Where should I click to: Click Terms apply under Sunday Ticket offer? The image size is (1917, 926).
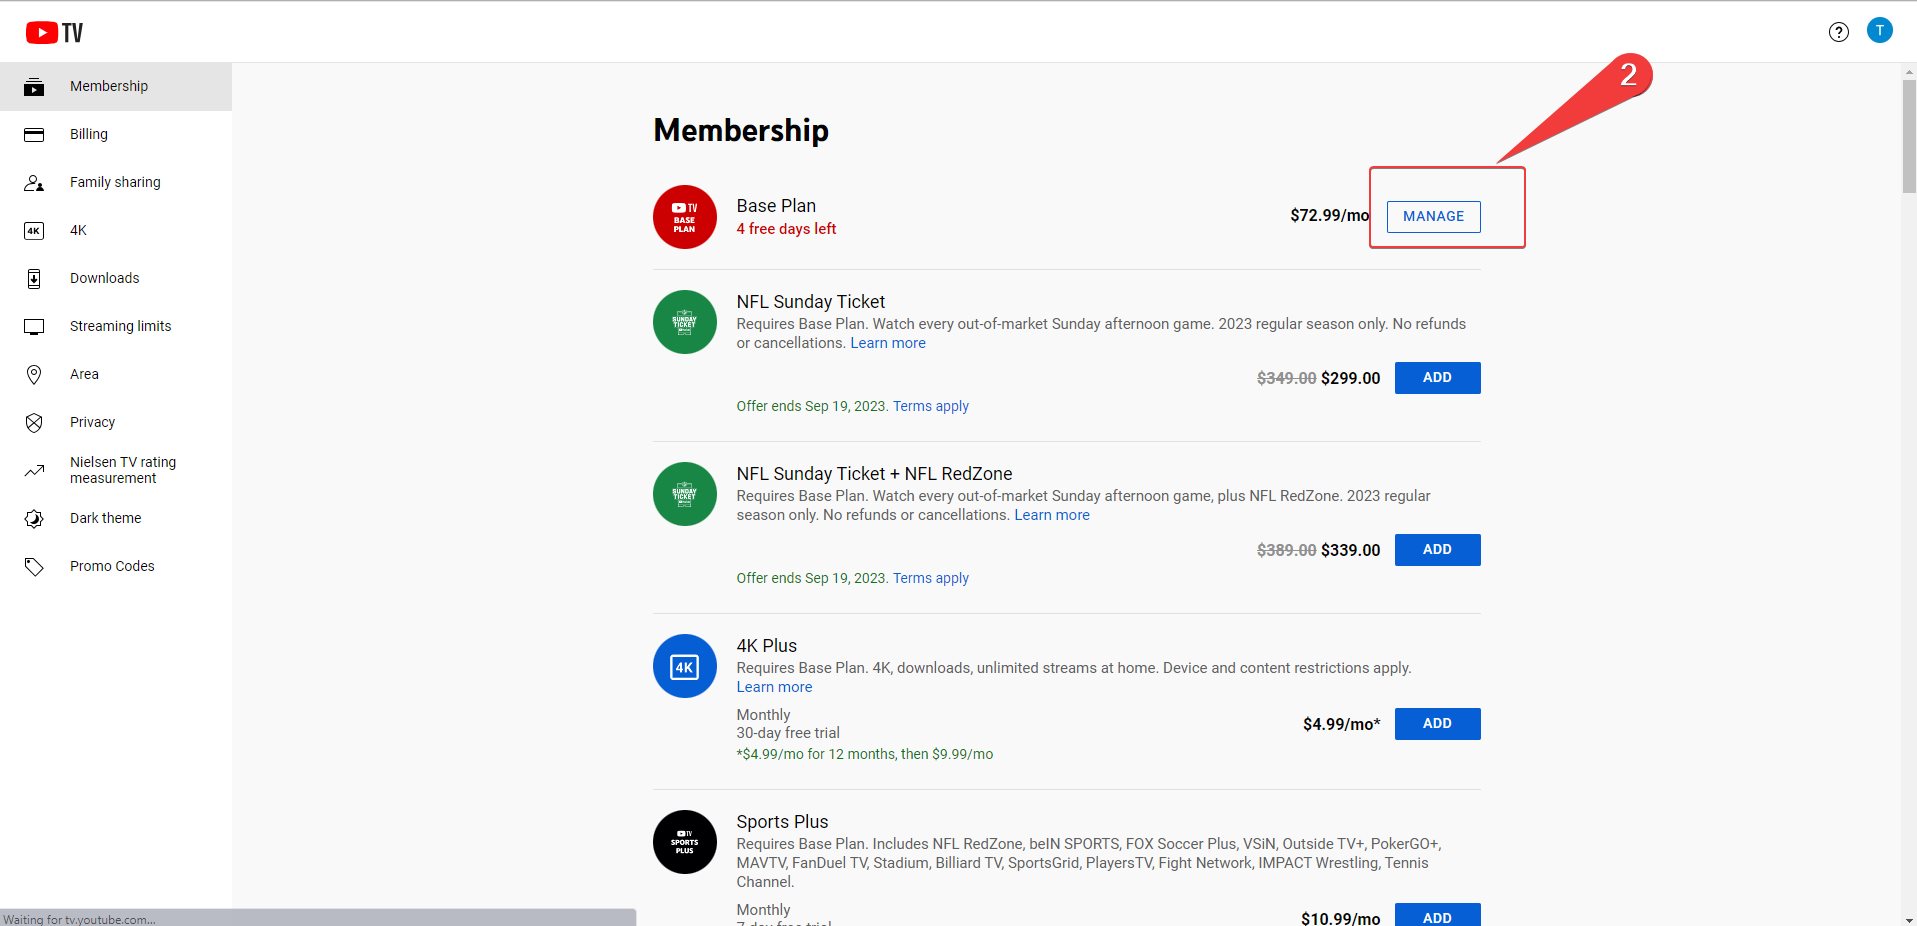[930, 406]
